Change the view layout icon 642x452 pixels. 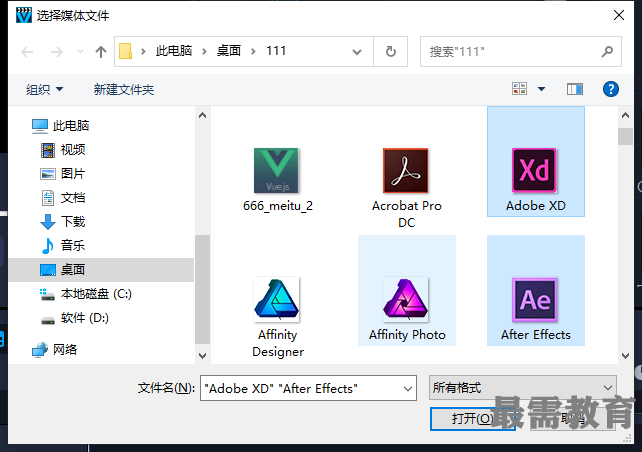tap(520, 89)
